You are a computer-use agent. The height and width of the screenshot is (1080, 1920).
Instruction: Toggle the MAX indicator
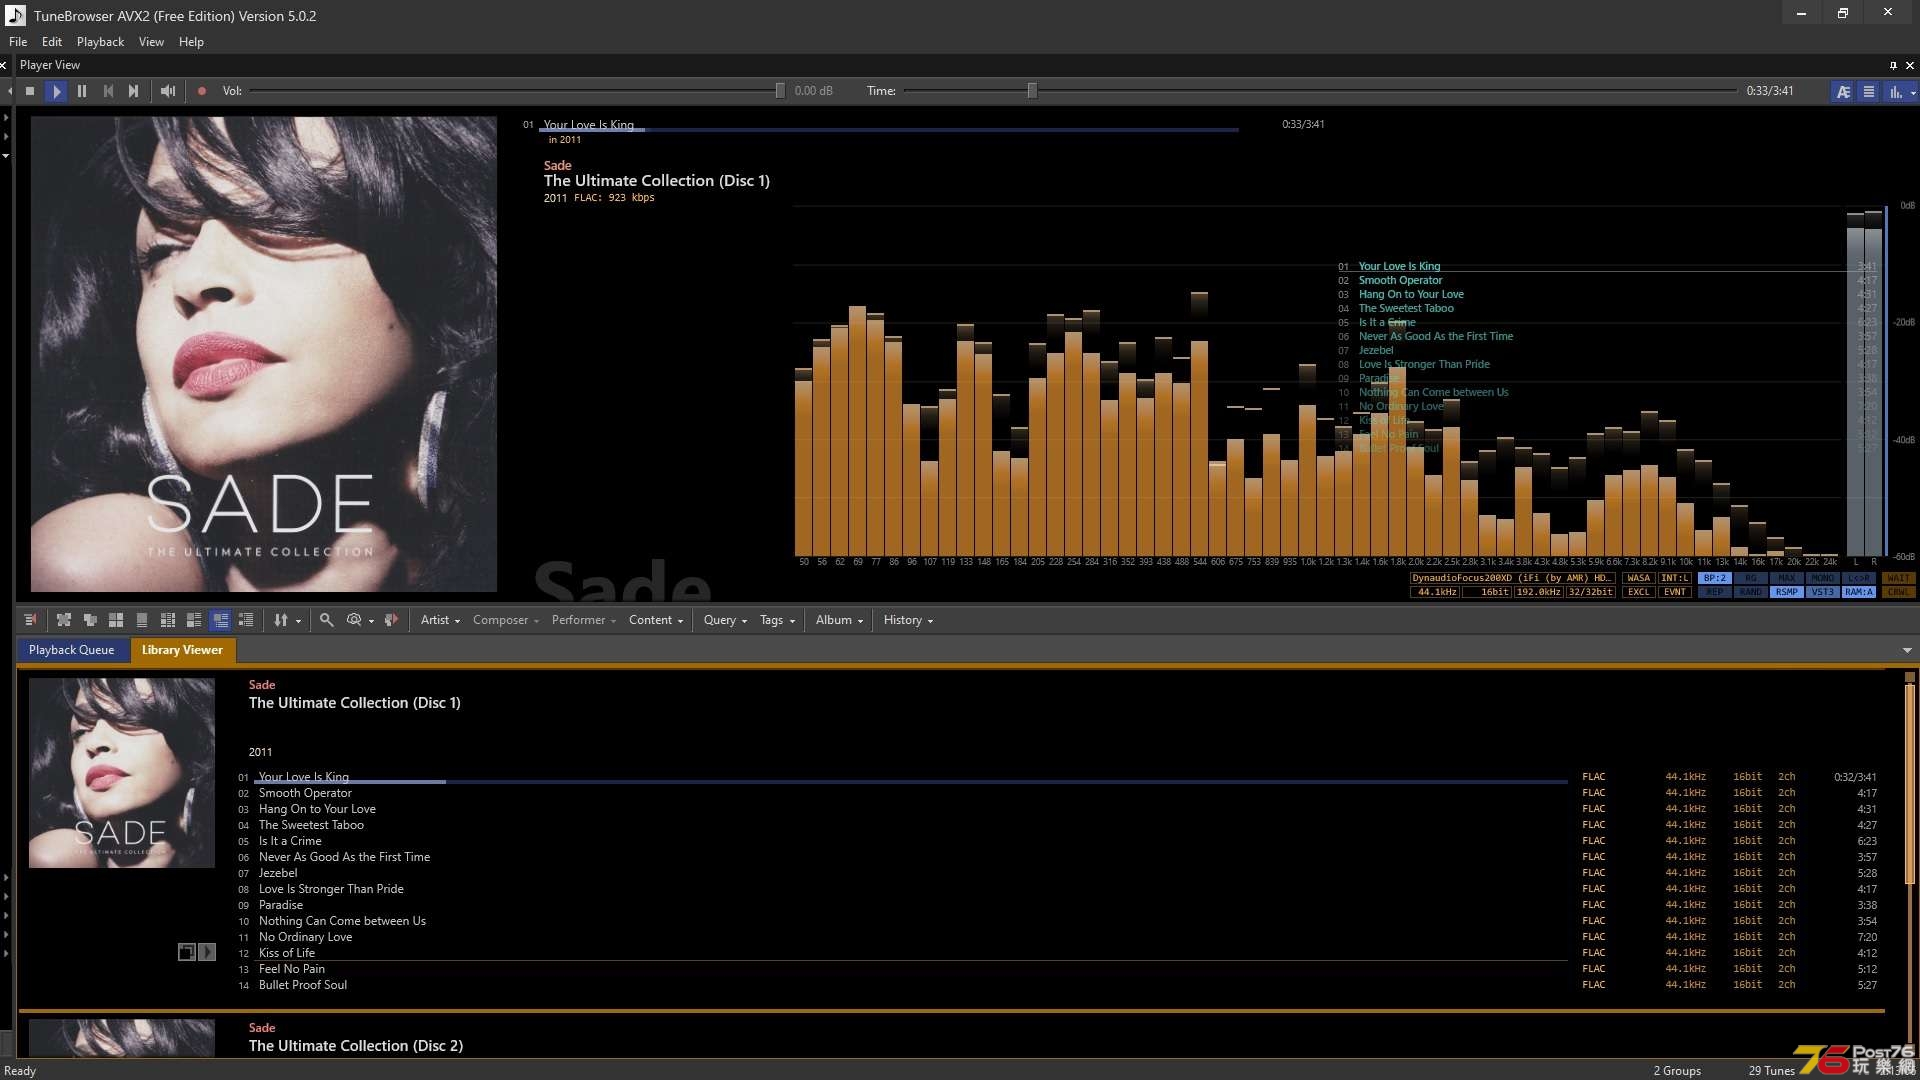[1787, 578]
